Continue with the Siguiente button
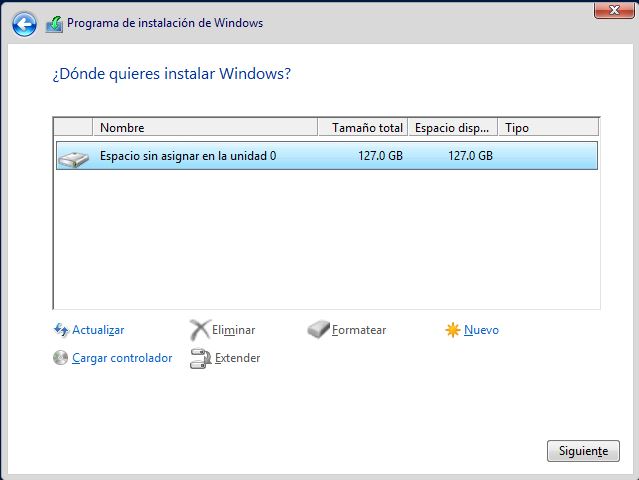Screen dimensions: 639x480 click(583, 451)
